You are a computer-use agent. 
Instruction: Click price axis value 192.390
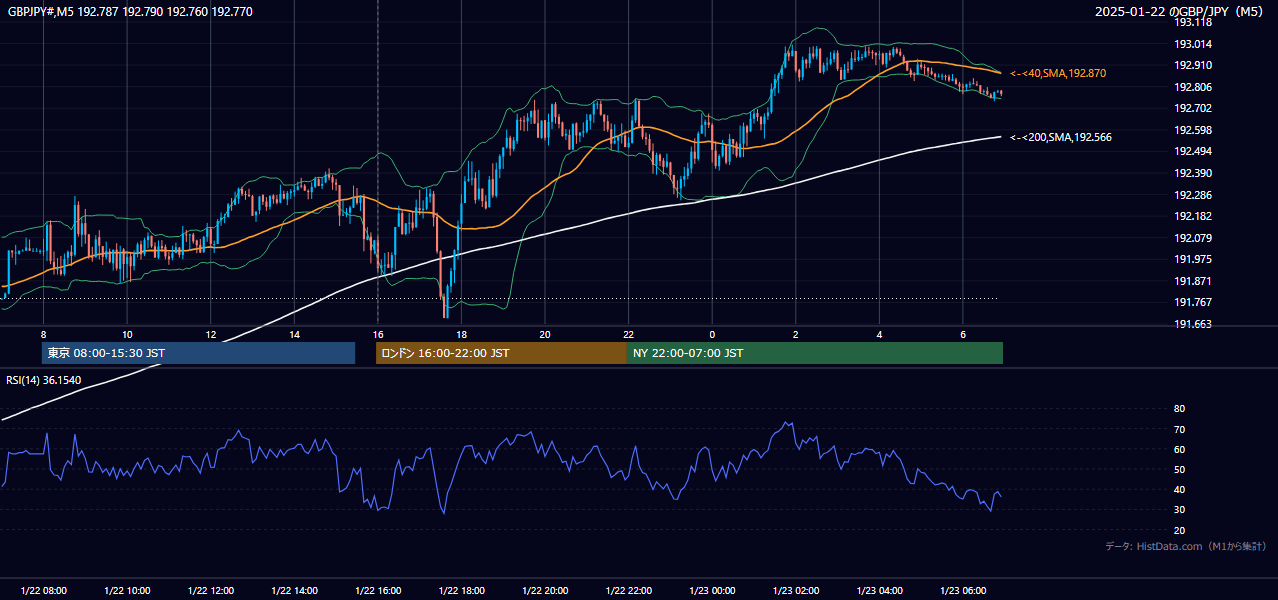[1193, 173]
